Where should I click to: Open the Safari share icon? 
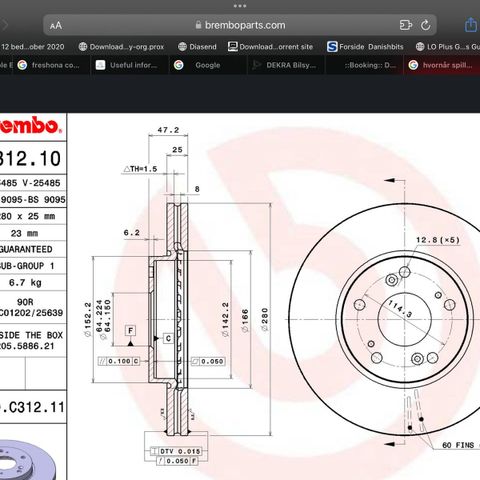[471, 25]
